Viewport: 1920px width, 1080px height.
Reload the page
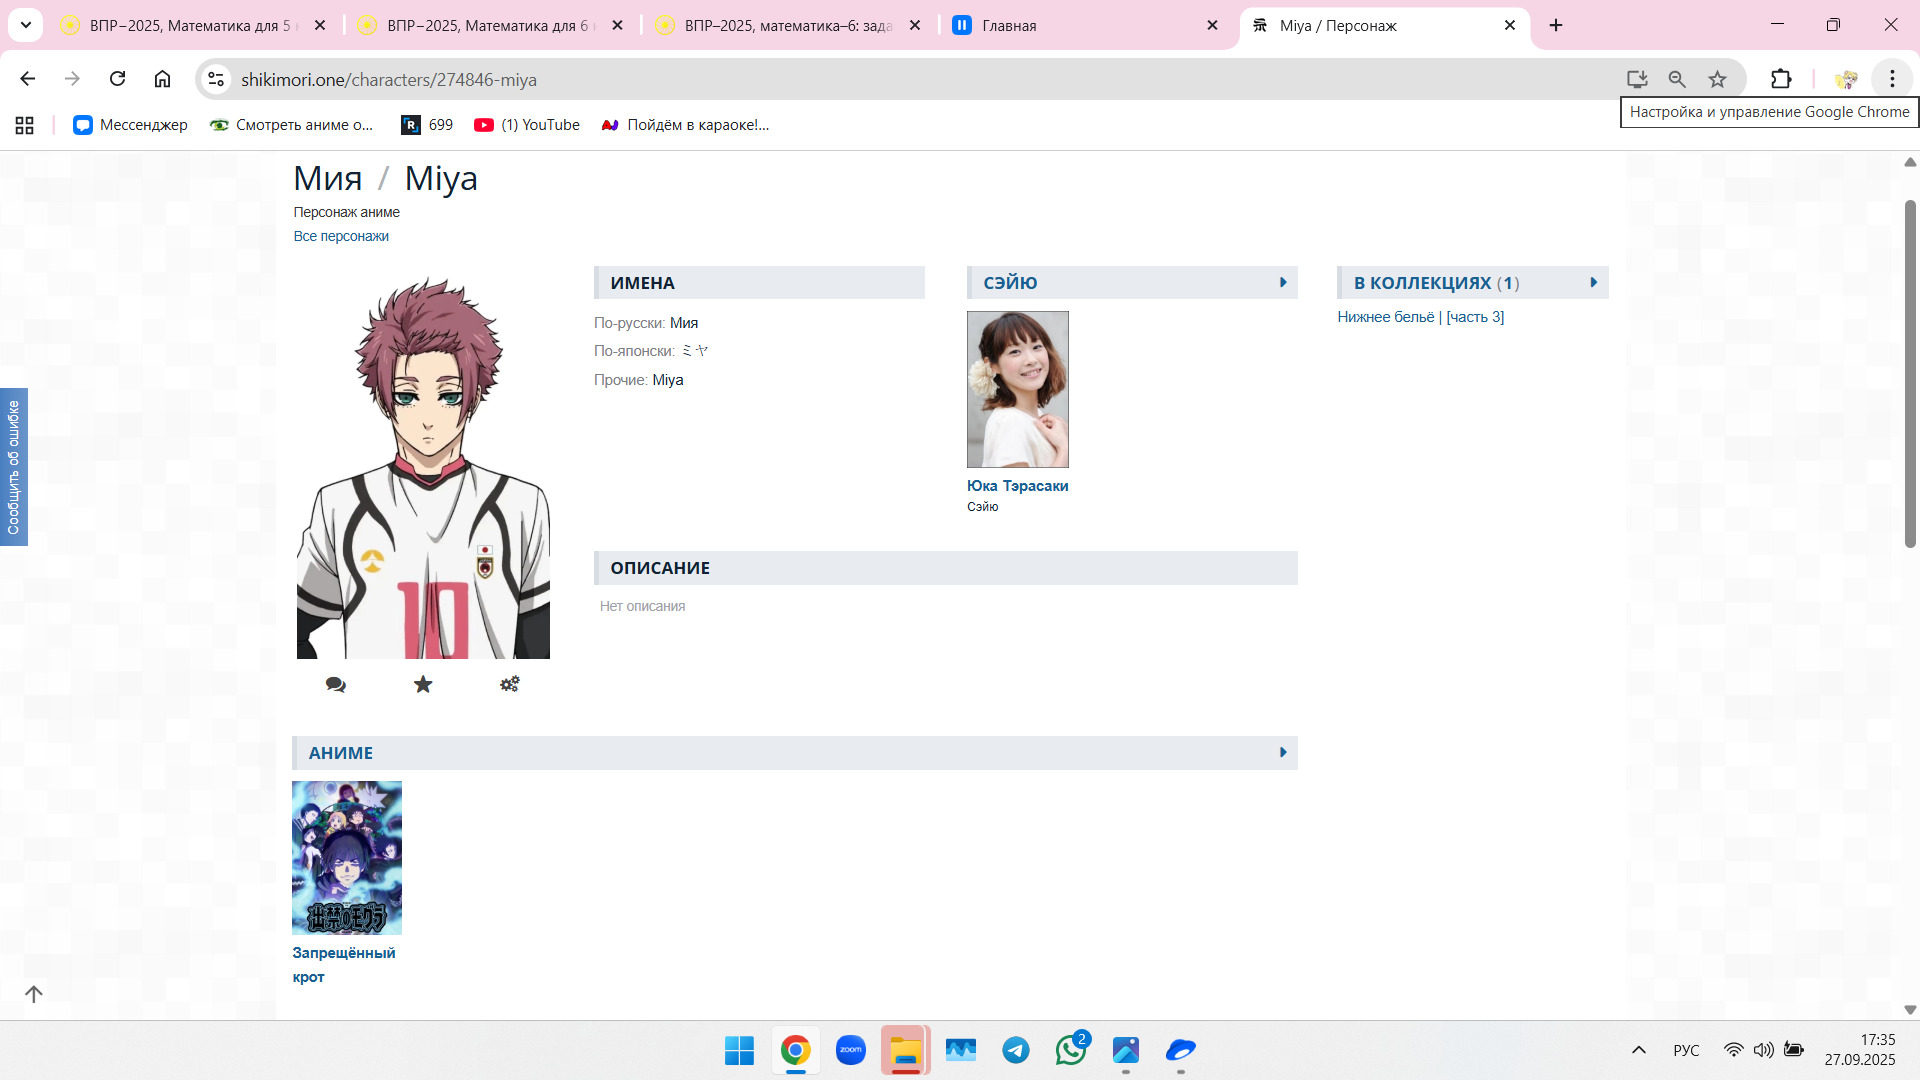pos(118,79)
